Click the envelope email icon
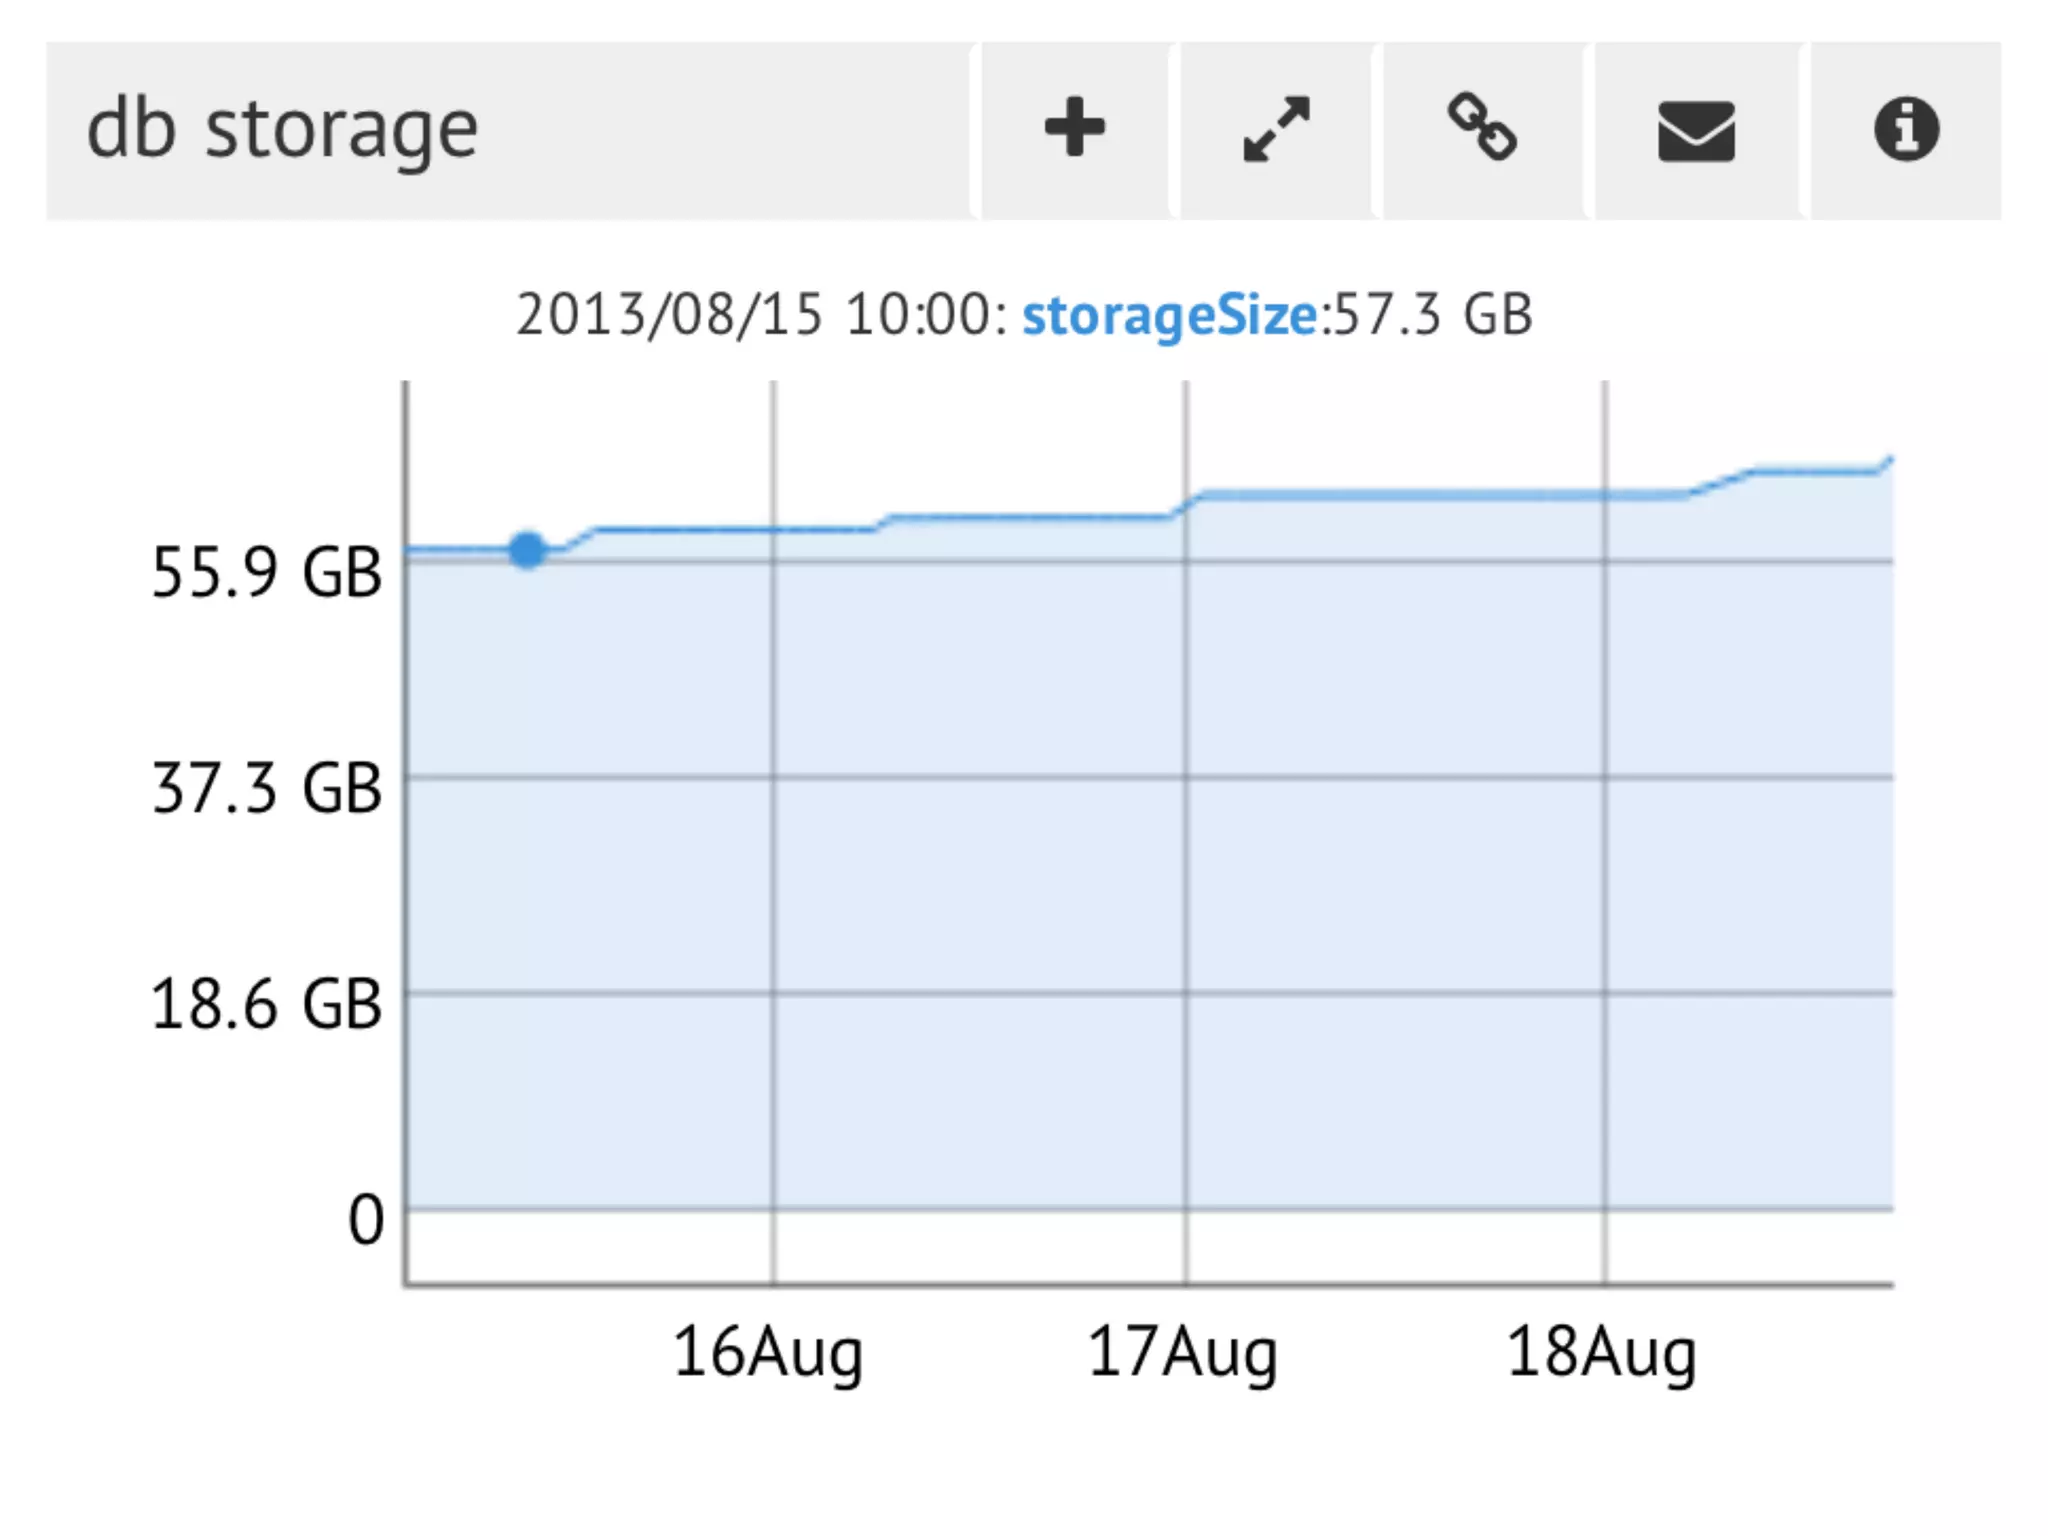 point(1696,130)
